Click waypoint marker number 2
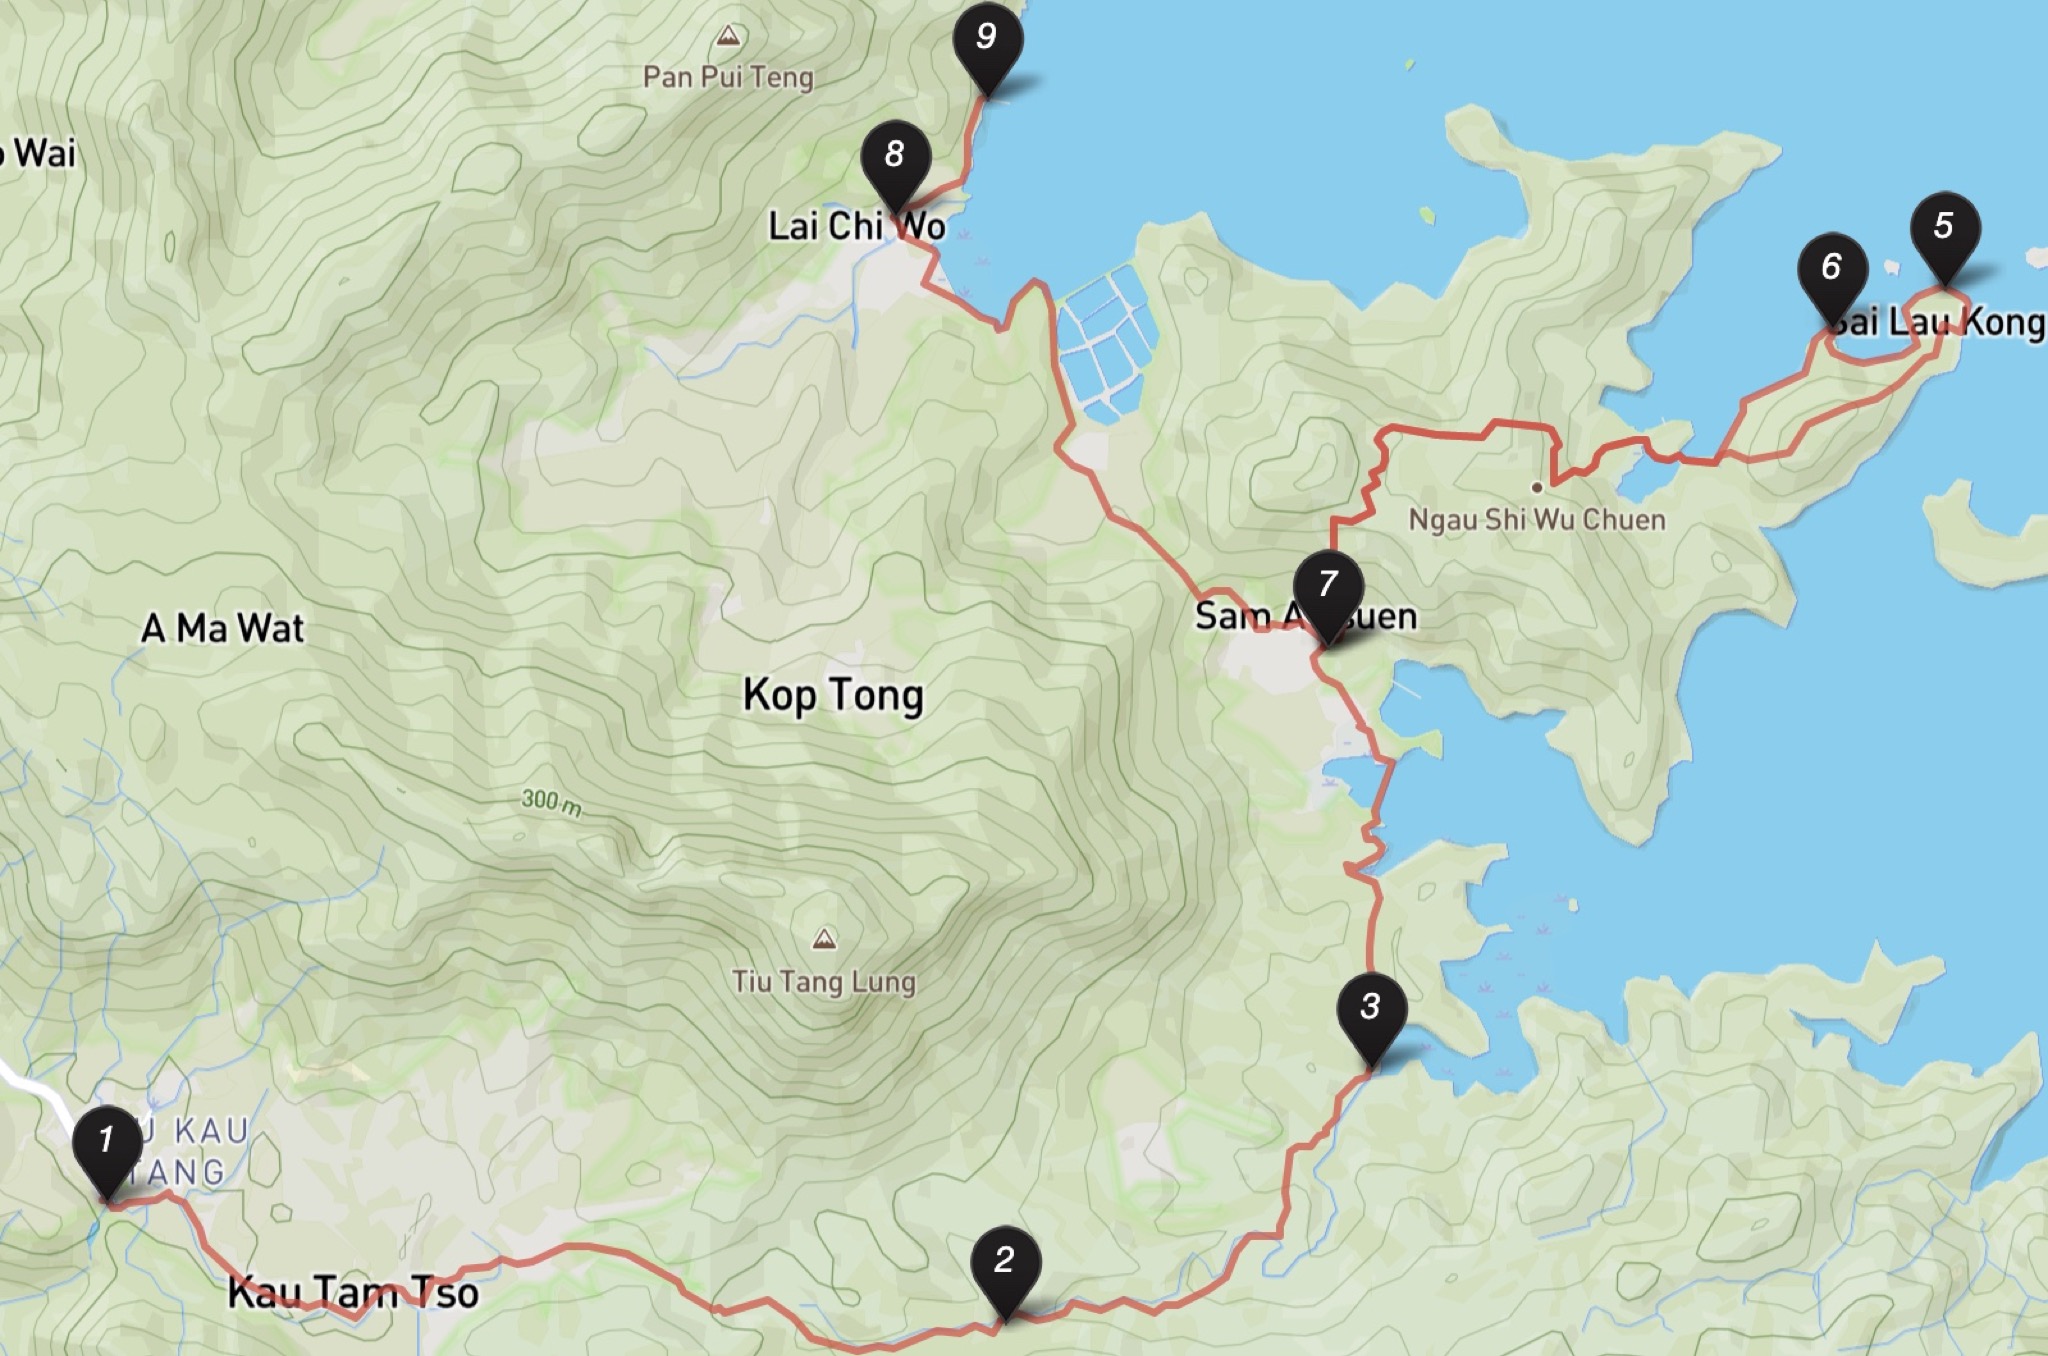Screen dimensions: 2048x1356 1005,1269
